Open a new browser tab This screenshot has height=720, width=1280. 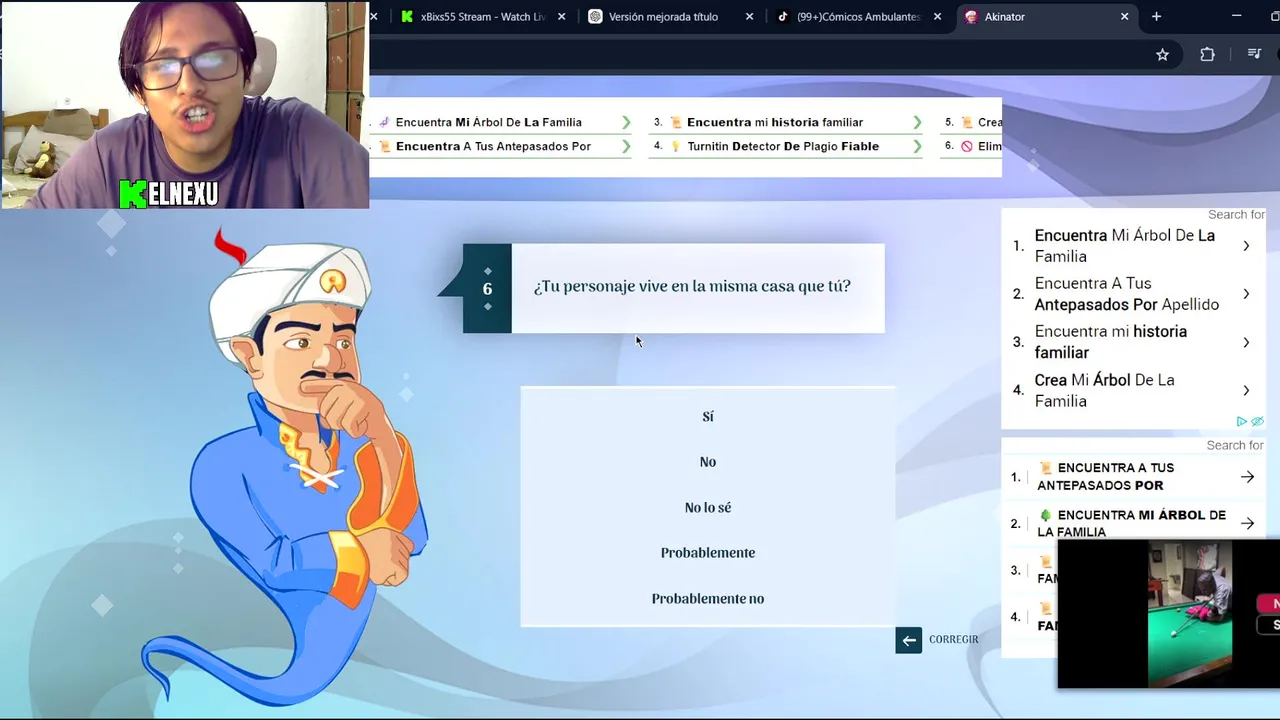[1156, 17]
